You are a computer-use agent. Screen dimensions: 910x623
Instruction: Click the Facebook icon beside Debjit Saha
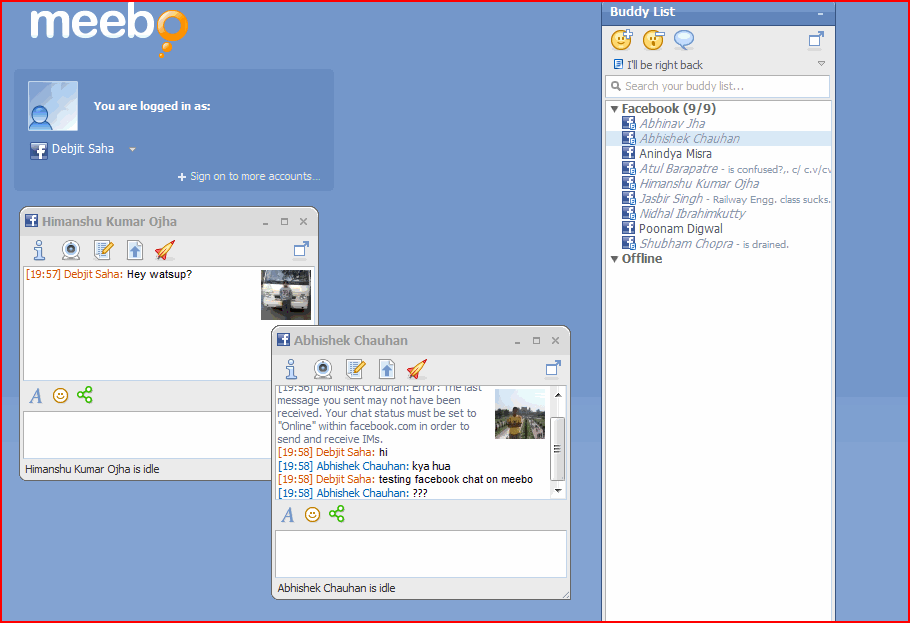pos(39,150)
